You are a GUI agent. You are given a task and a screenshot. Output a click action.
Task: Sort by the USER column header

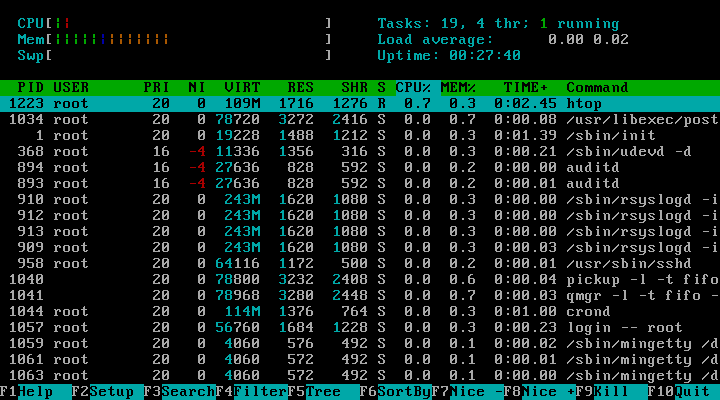click(71, 88)
